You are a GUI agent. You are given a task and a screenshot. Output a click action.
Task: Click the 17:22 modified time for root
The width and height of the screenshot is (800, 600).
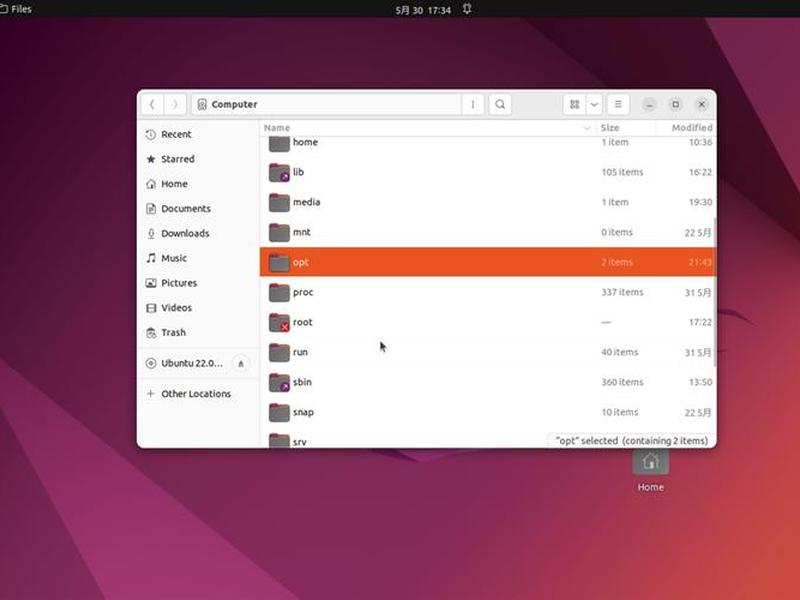pos(700,322)
